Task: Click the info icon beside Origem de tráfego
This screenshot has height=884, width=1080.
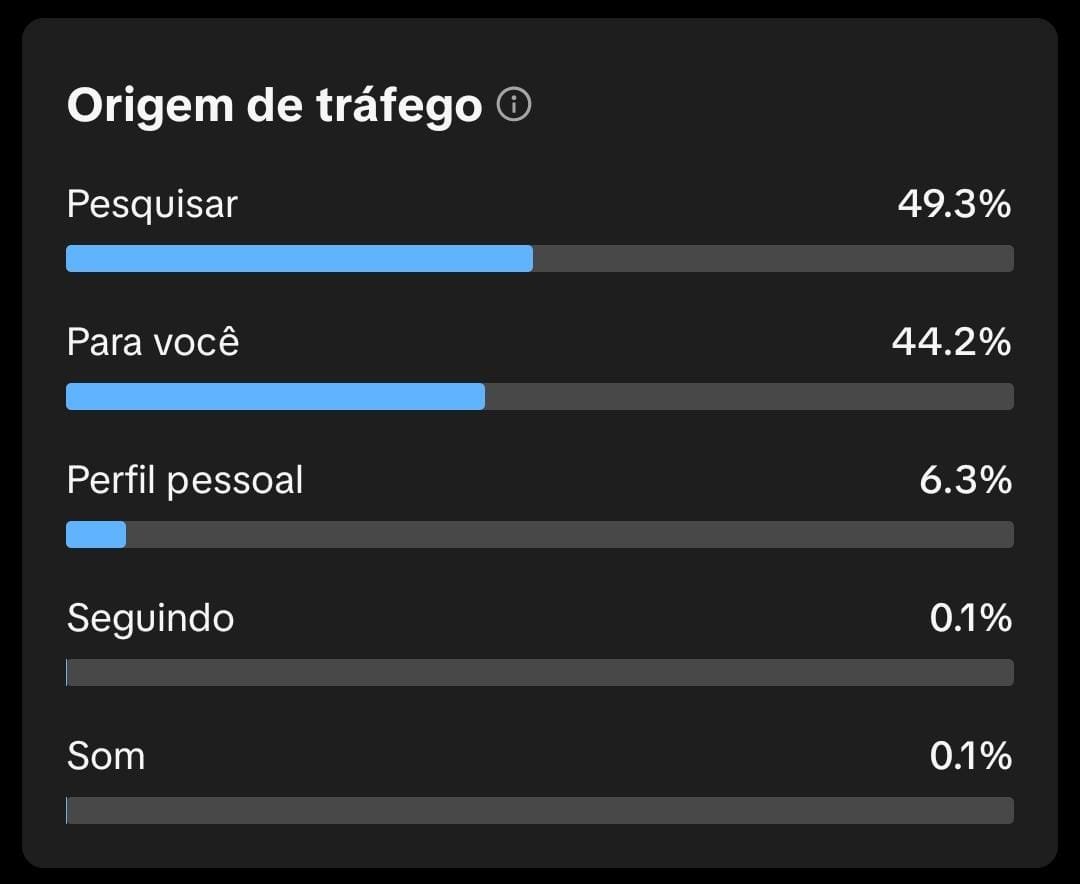Action: [x=514, y=104]
